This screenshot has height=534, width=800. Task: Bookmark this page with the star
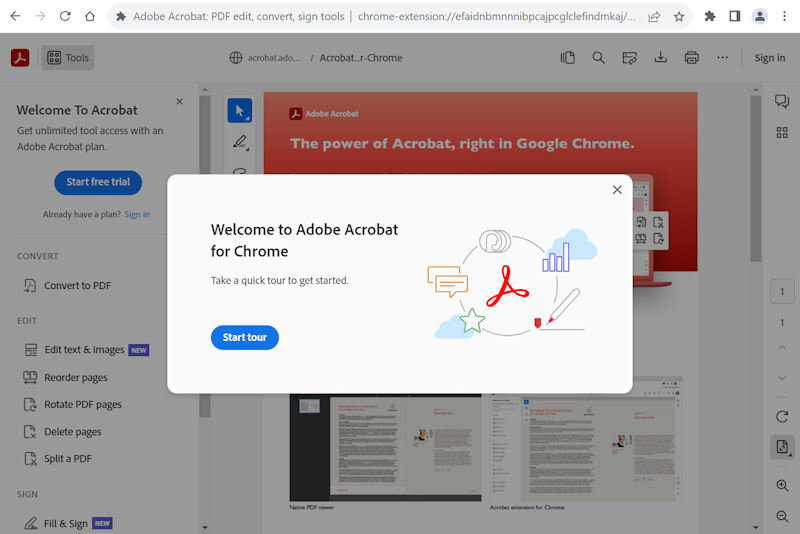[679, 16]
